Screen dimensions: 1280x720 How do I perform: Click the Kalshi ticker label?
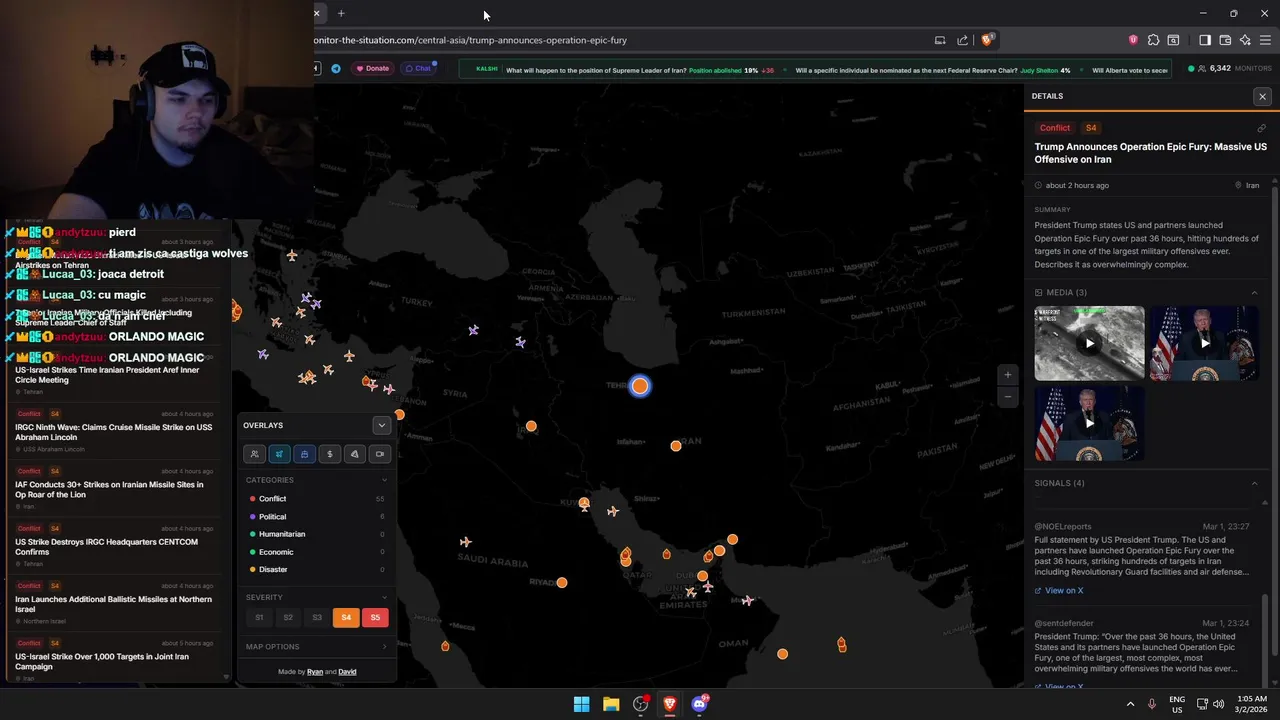[x=487, y=69]
